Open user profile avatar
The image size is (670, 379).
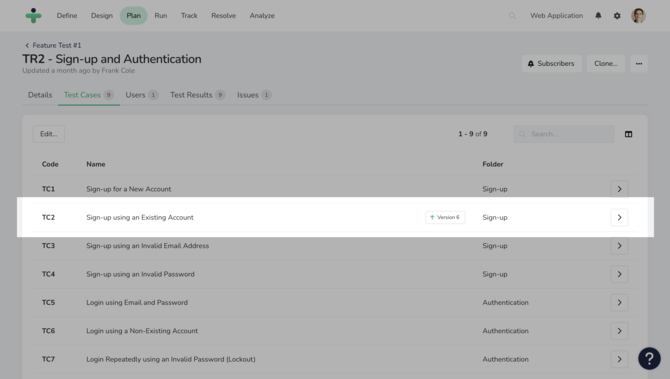(638, 16)
